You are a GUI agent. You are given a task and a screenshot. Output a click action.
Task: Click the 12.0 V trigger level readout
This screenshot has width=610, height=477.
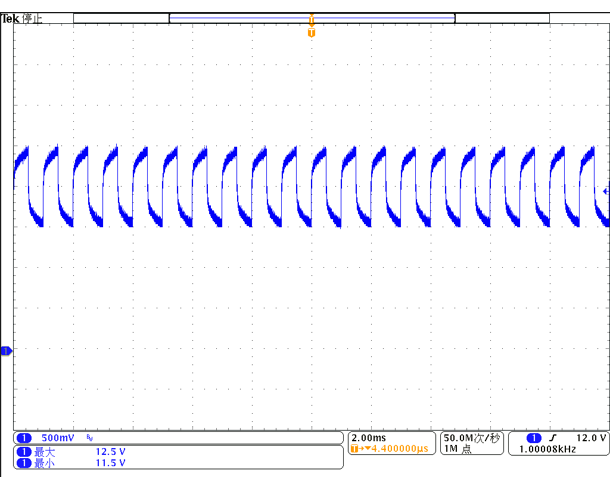pyautogui.click(x=591, y=438)
